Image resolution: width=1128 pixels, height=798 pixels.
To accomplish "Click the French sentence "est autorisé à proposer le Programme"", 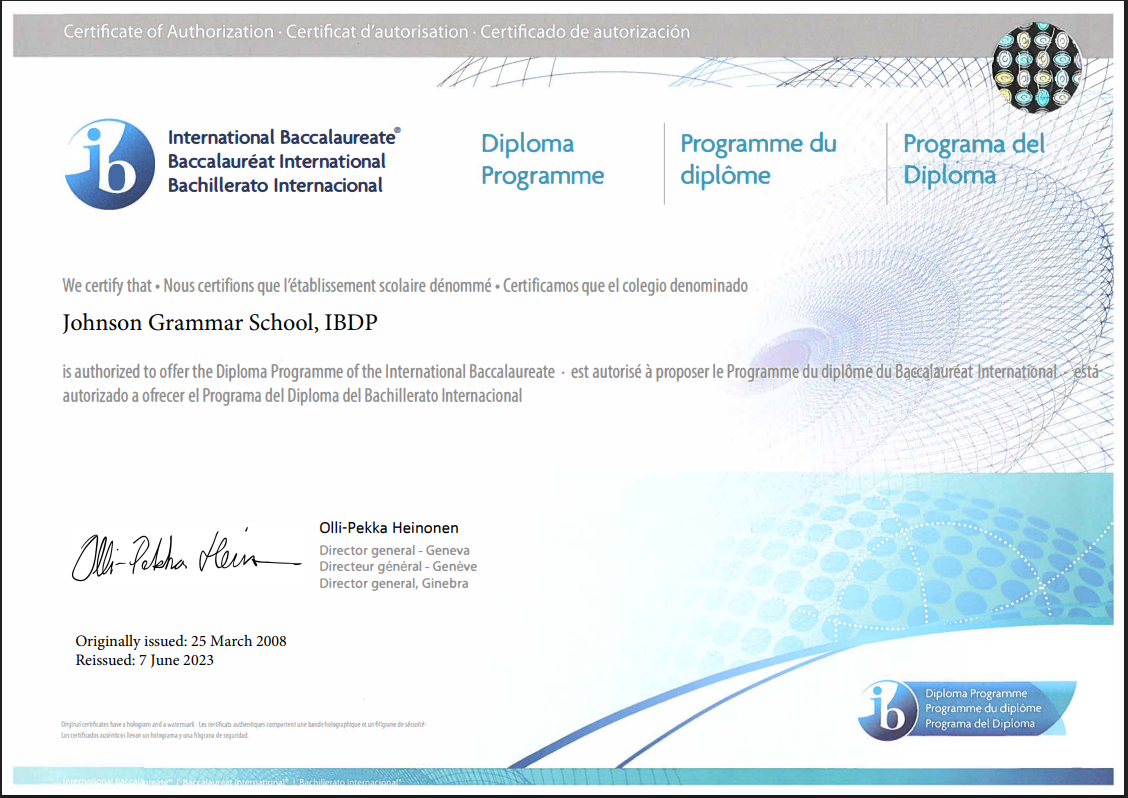I will click(x=814, y=371).
